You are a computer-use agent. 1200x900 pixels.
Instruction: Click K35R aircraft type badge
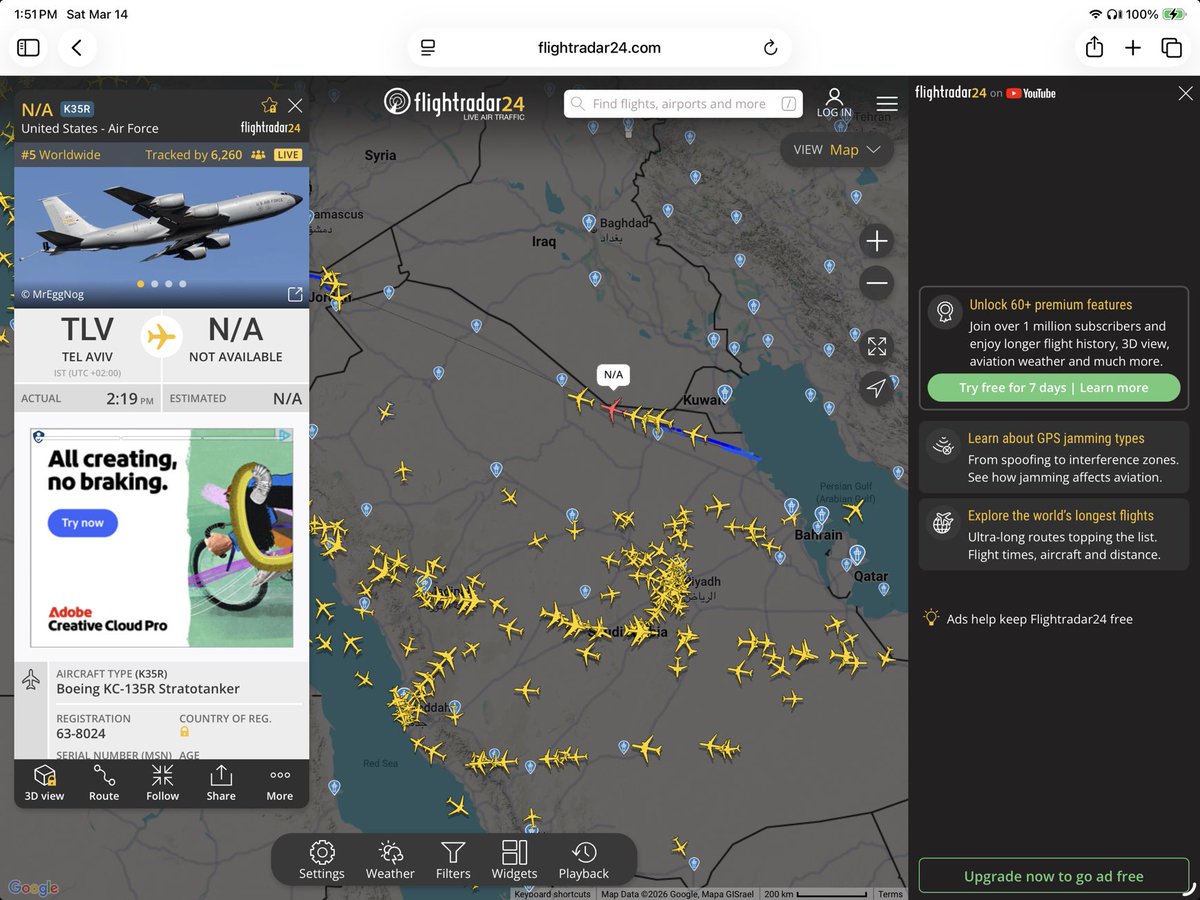(x=77, y=109)
